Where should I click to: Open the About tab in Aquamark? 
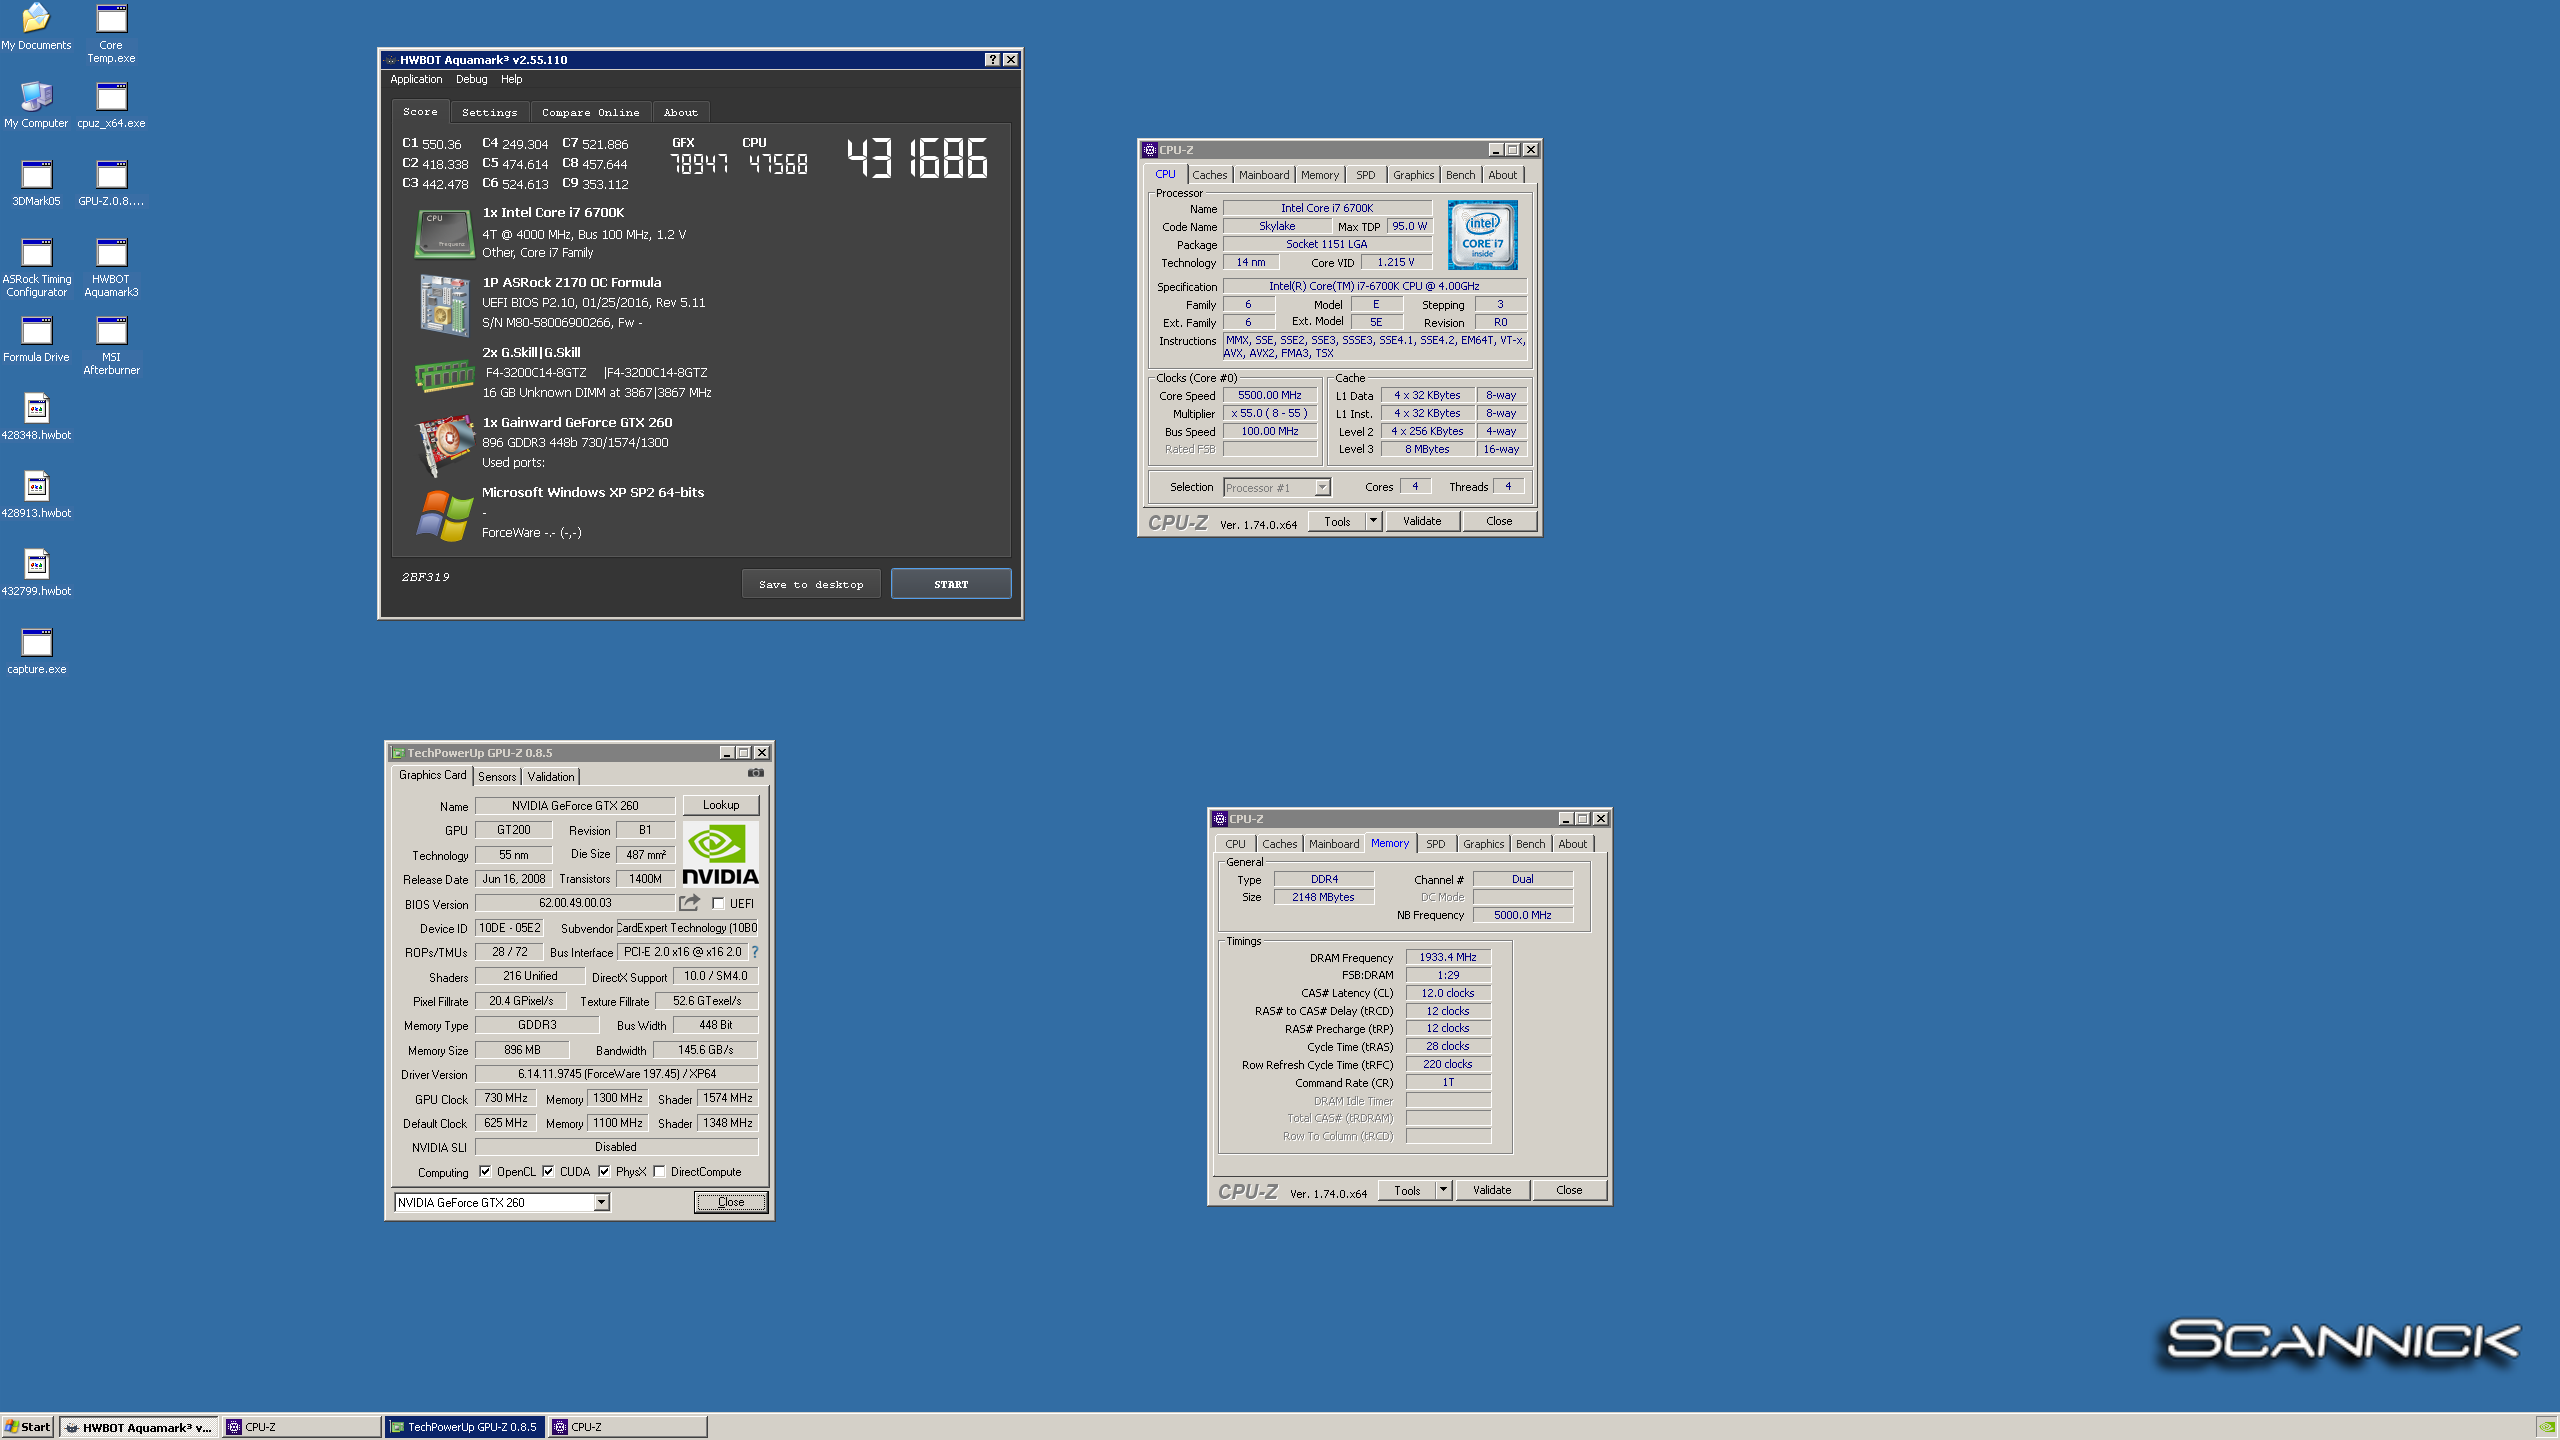(x=681, y=113)
